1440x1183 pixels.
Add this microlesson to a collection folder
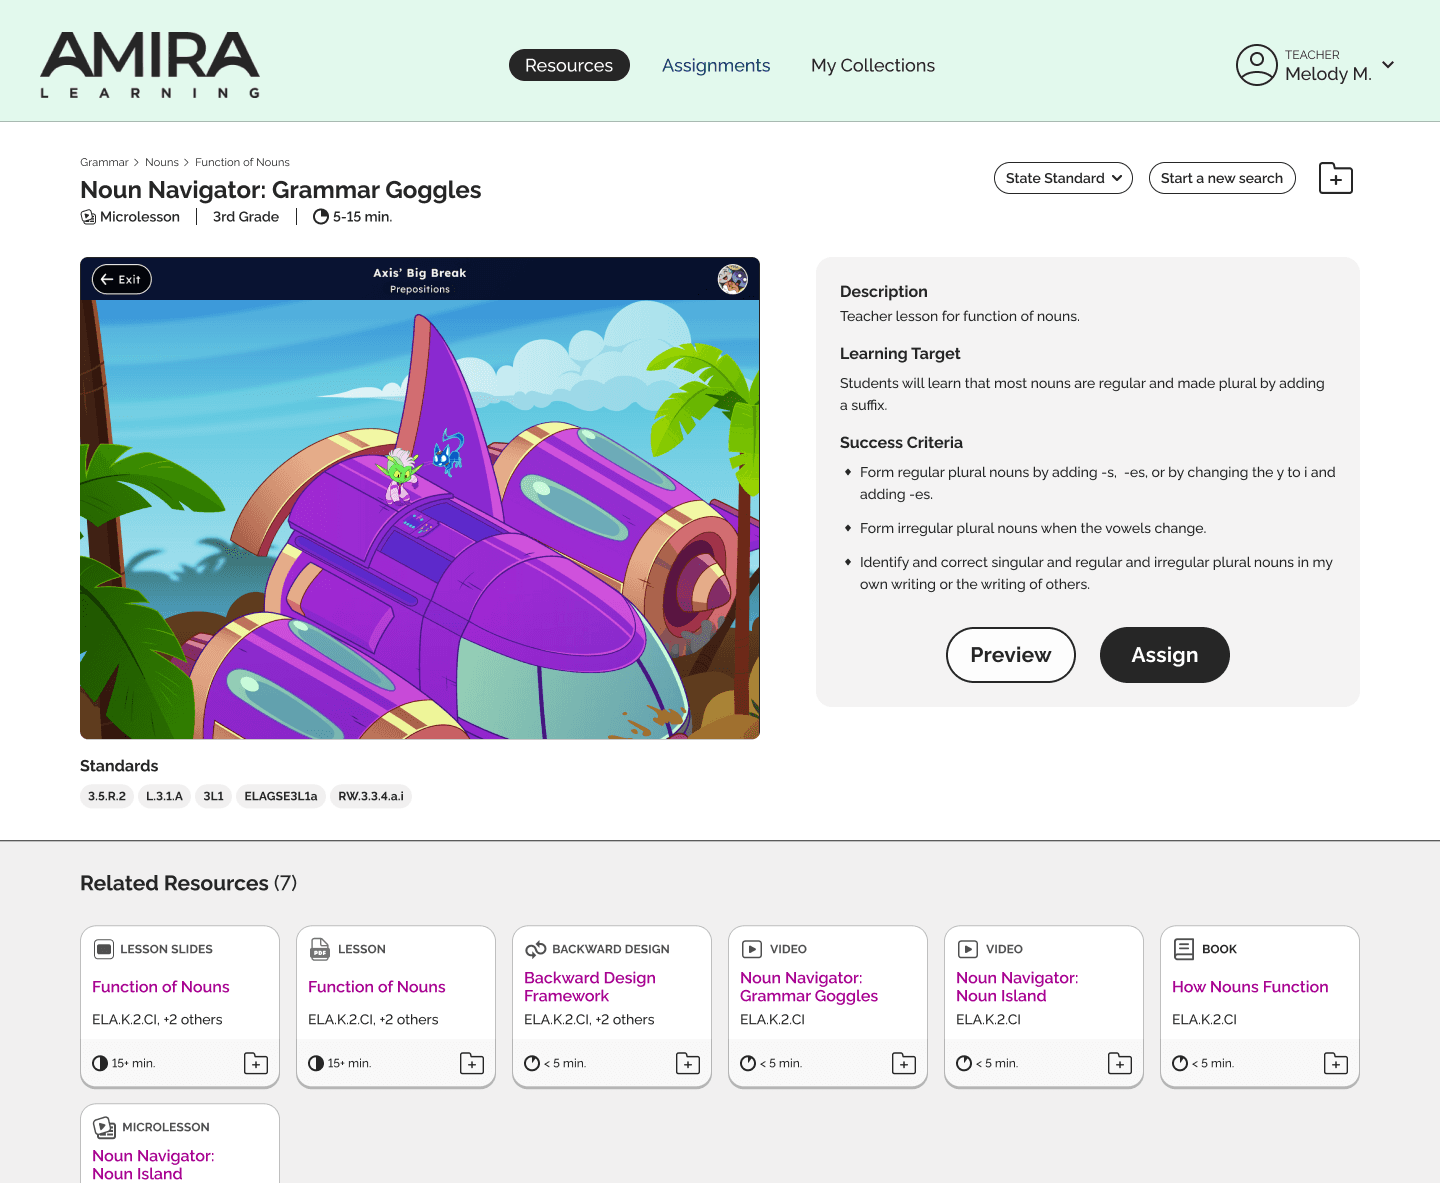(1336, 178)
